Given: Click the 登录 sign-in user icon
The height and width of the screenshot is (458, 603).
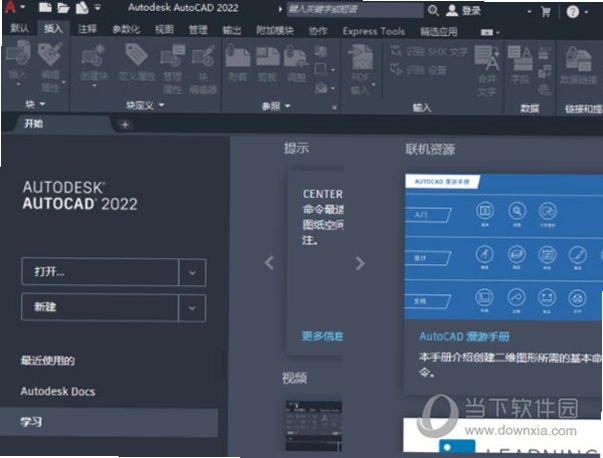Looking at the screenshot, I should pyautogui.click(x=452, y=10).
